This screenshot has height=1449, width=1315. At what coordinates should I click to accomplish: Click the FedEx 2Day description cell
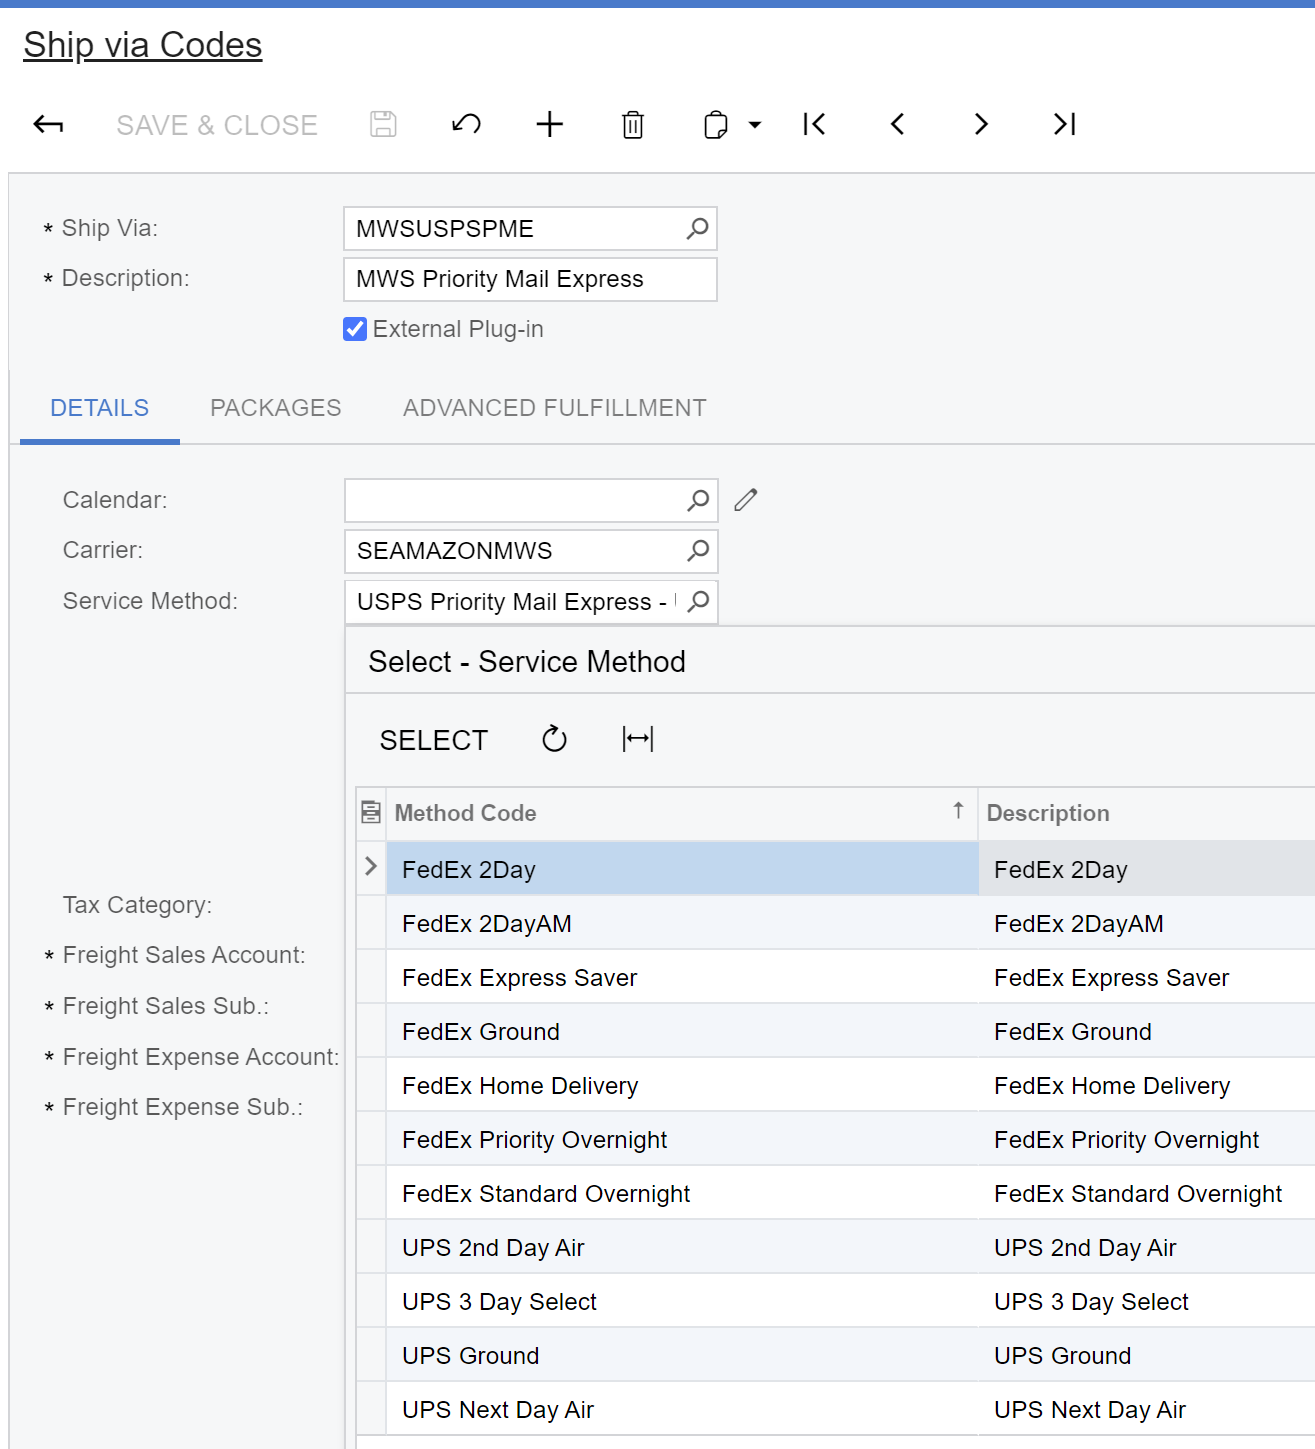click(1147, 869)
